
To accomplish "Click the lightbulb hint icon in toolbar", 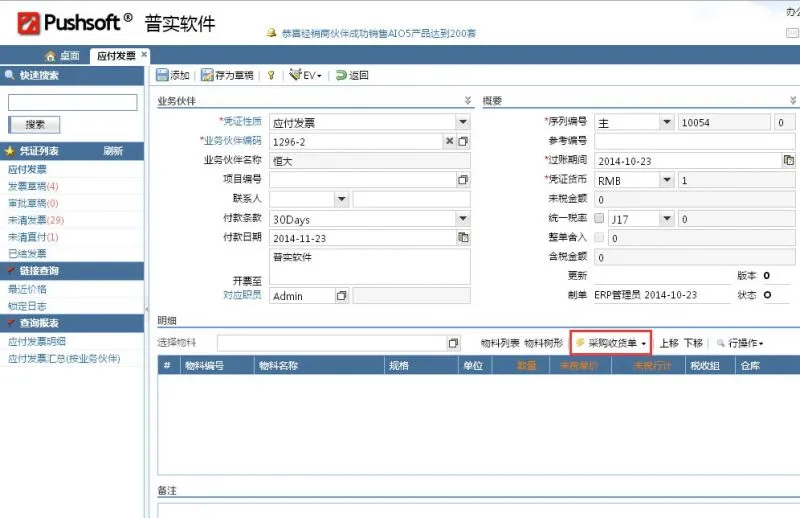I will pos(271,76).
